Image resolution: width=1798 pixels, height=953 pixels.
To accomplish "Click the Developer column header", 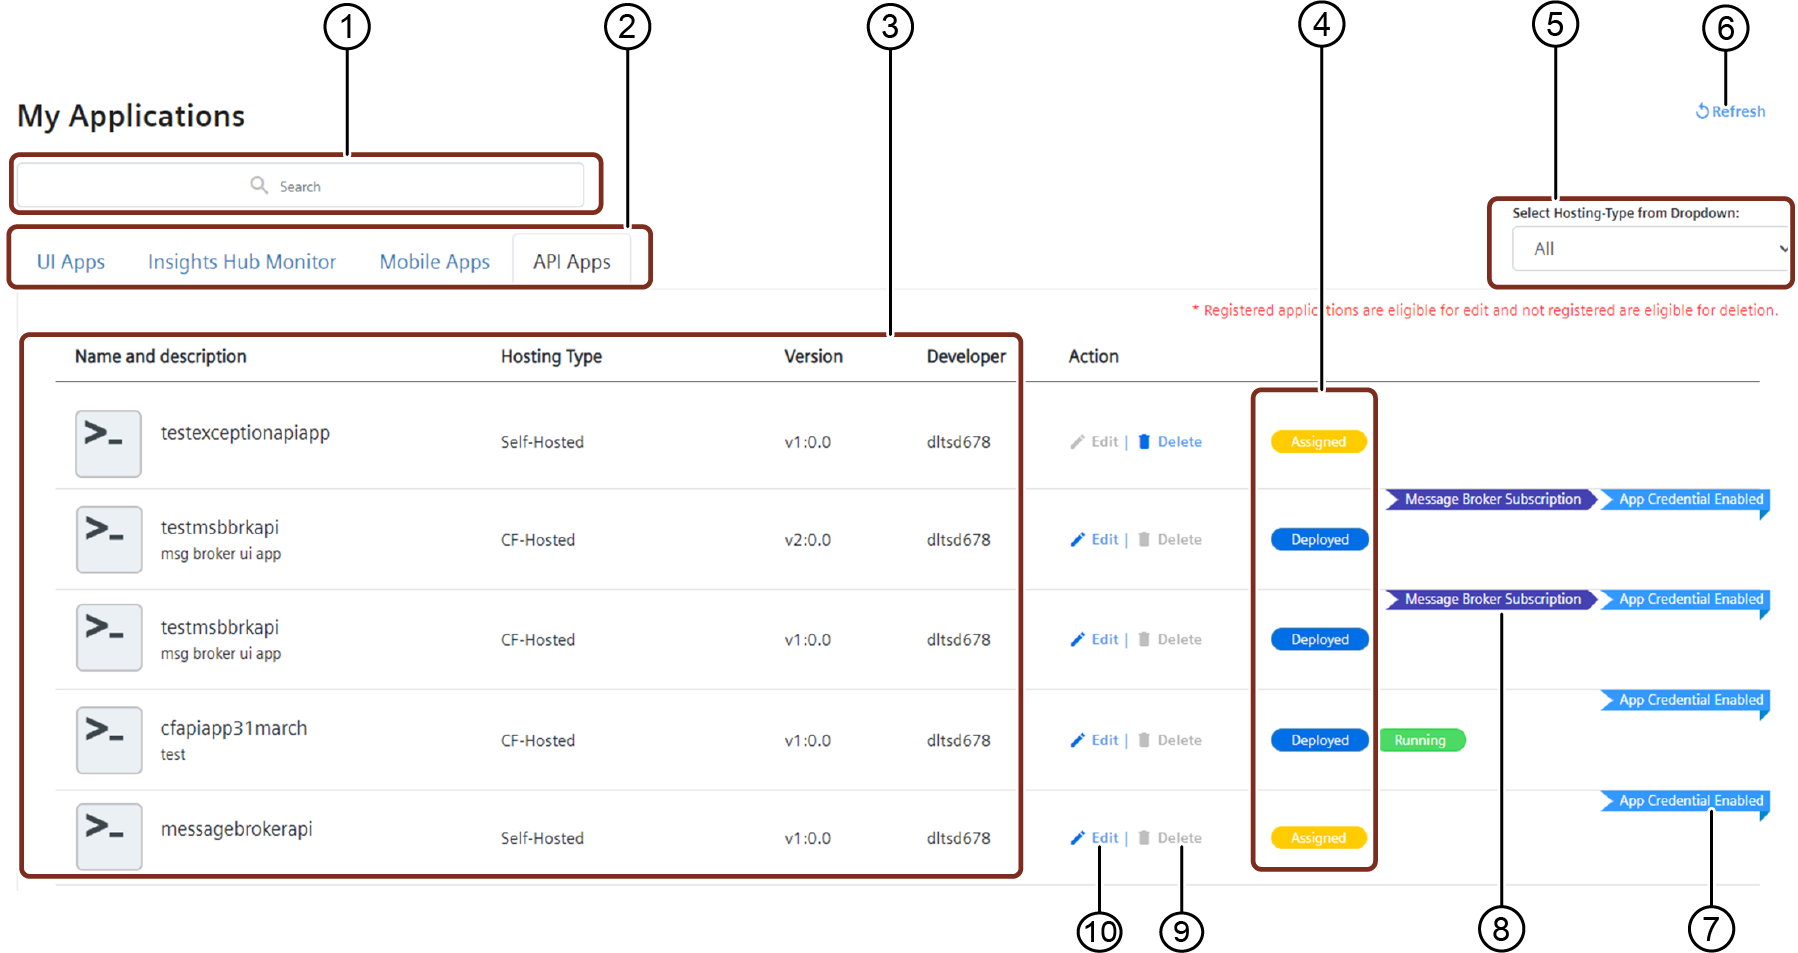I will pos(966,357).
